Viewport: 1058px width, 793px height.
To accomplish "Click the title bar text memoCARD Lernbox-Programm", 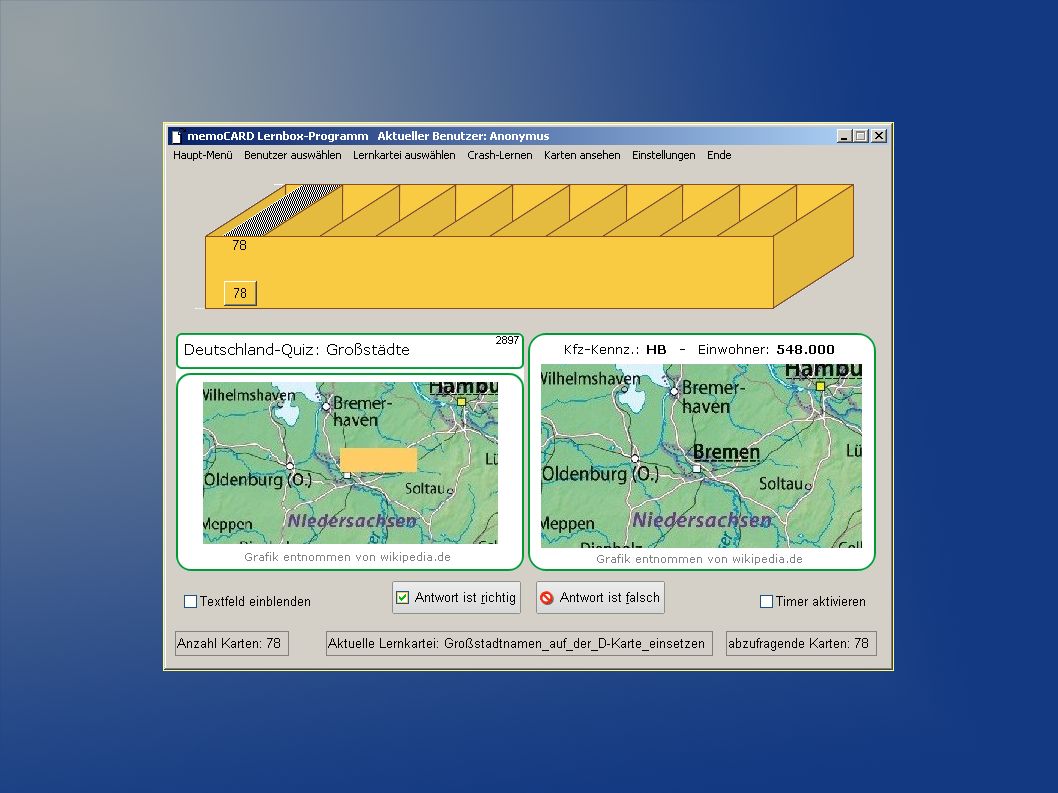I will (278, 136).
